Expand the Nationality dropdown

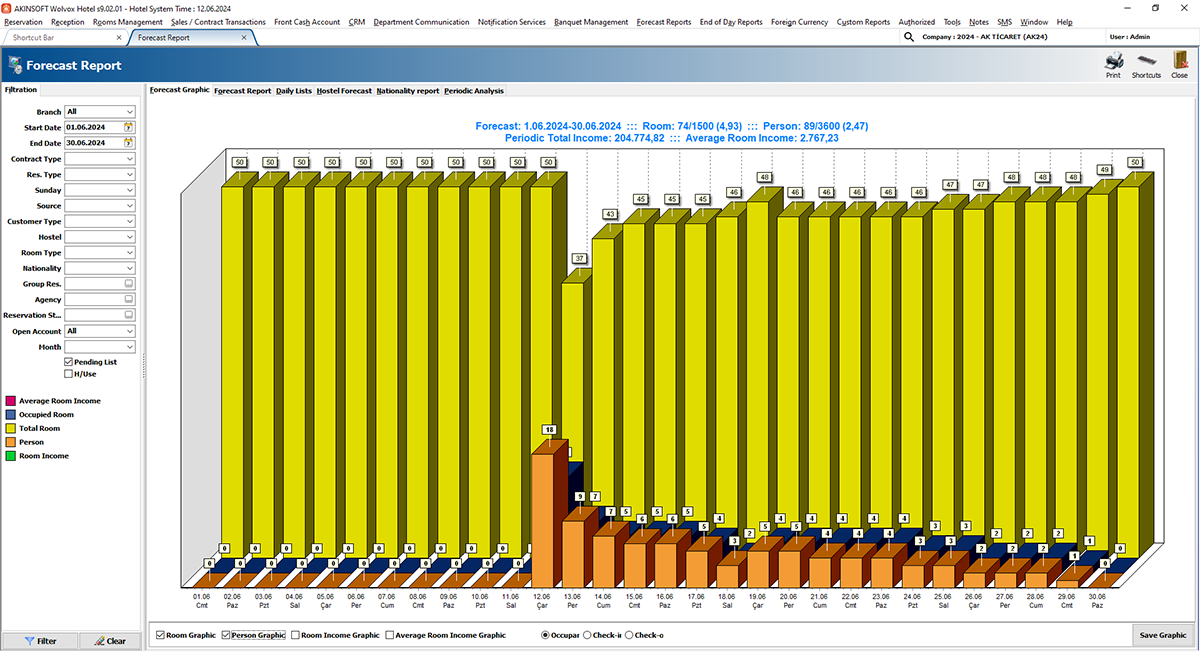pos(130,268)
